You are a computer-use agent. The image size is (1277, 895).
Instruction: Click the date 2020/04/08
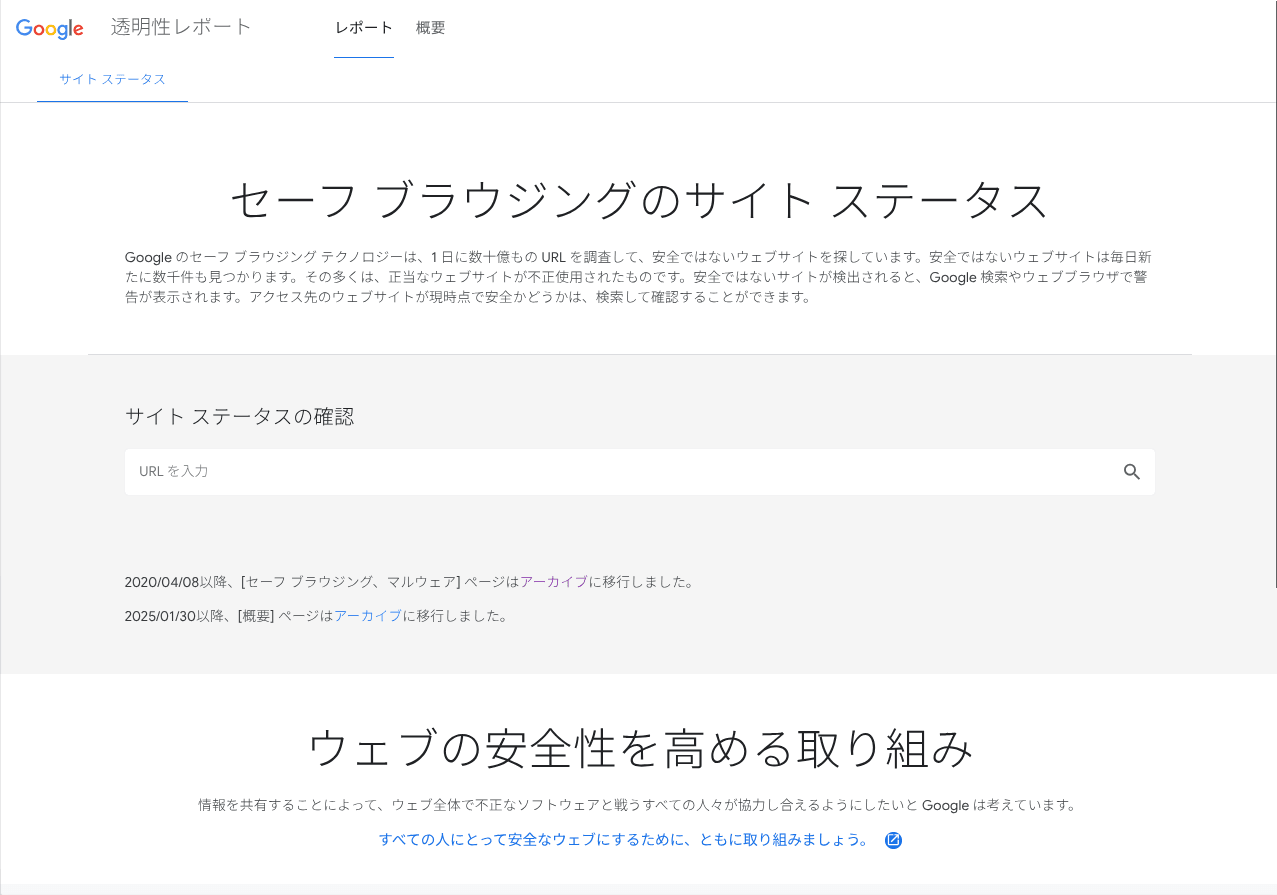(162, 581)
